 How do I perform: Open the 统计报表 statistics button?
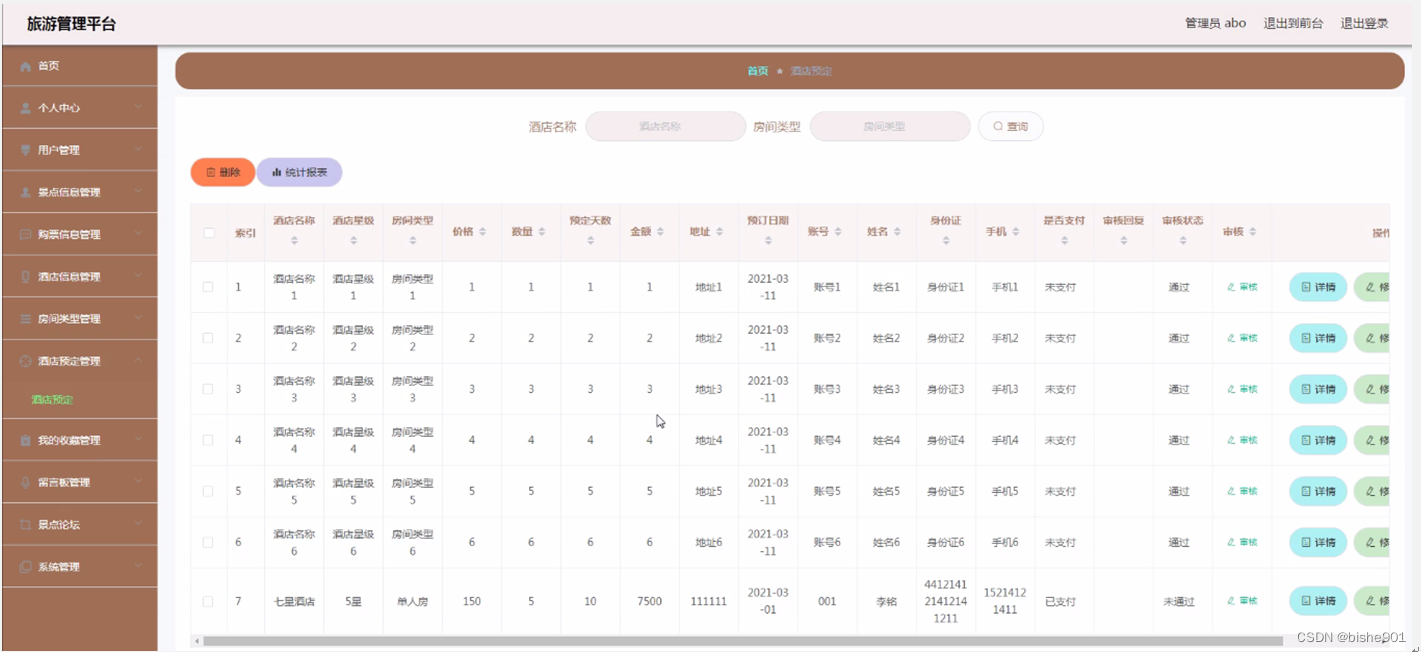(299, 172)
